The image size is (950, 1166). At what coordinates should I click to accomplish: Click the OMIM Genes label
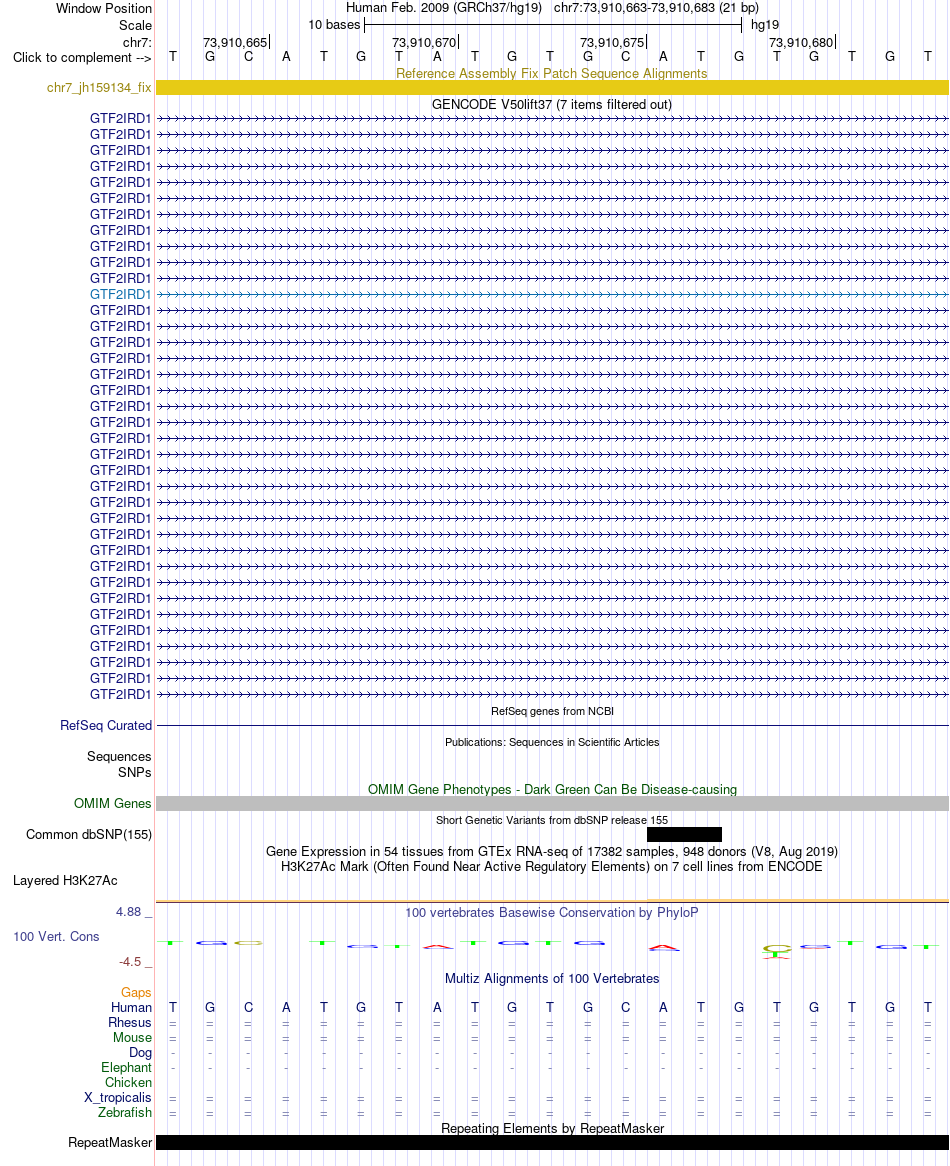point(112,803)
